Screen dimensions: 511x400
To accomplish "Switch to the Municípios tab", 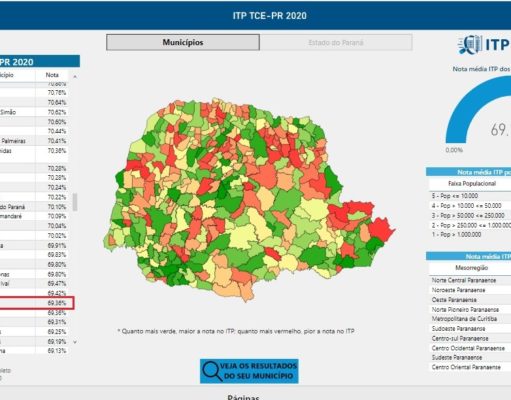I will coord(183,42).
